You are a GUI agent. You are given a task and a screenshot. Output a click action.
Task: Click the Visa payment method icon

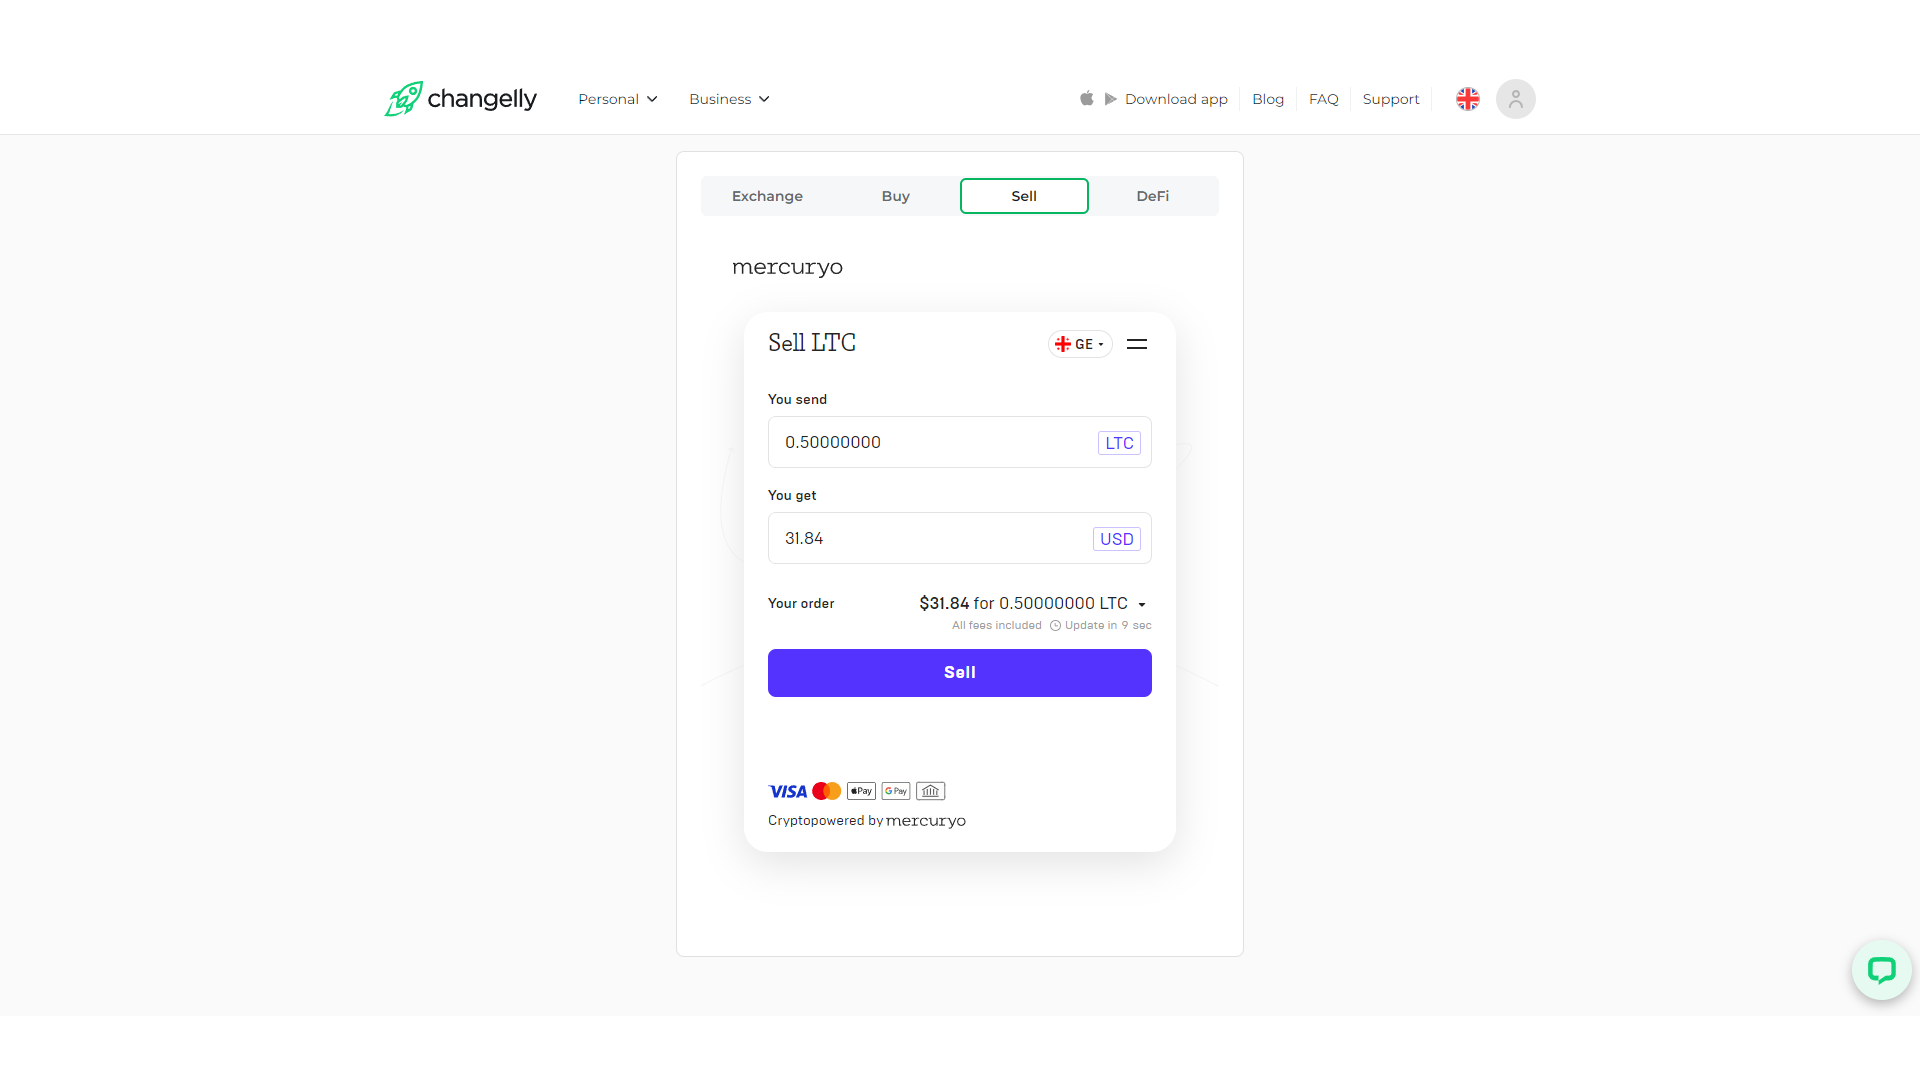point(787,790)
